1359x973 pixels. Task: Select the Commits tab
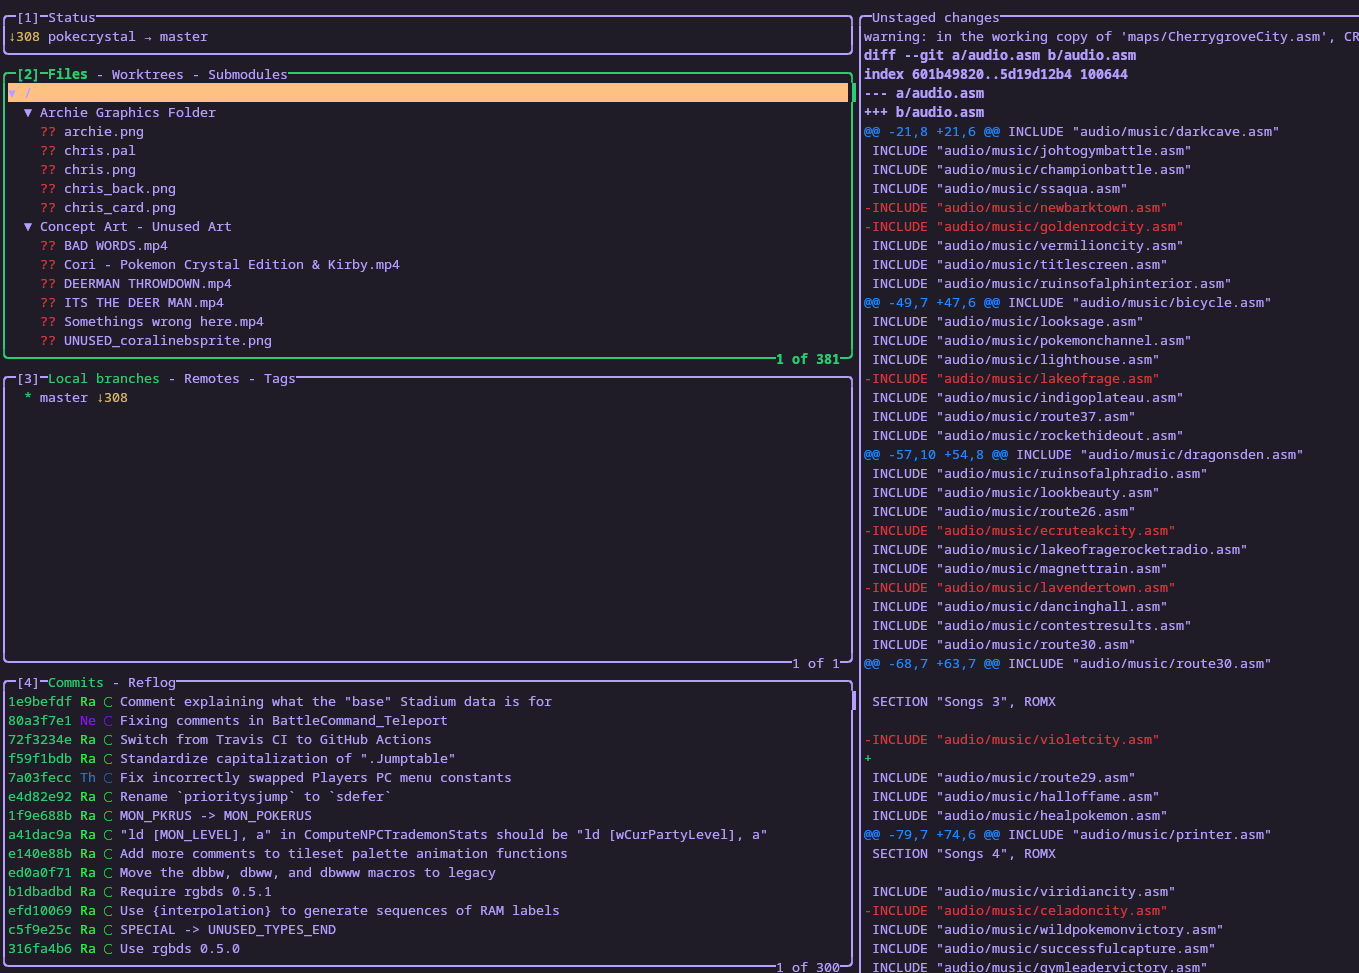tap(76, 683)
